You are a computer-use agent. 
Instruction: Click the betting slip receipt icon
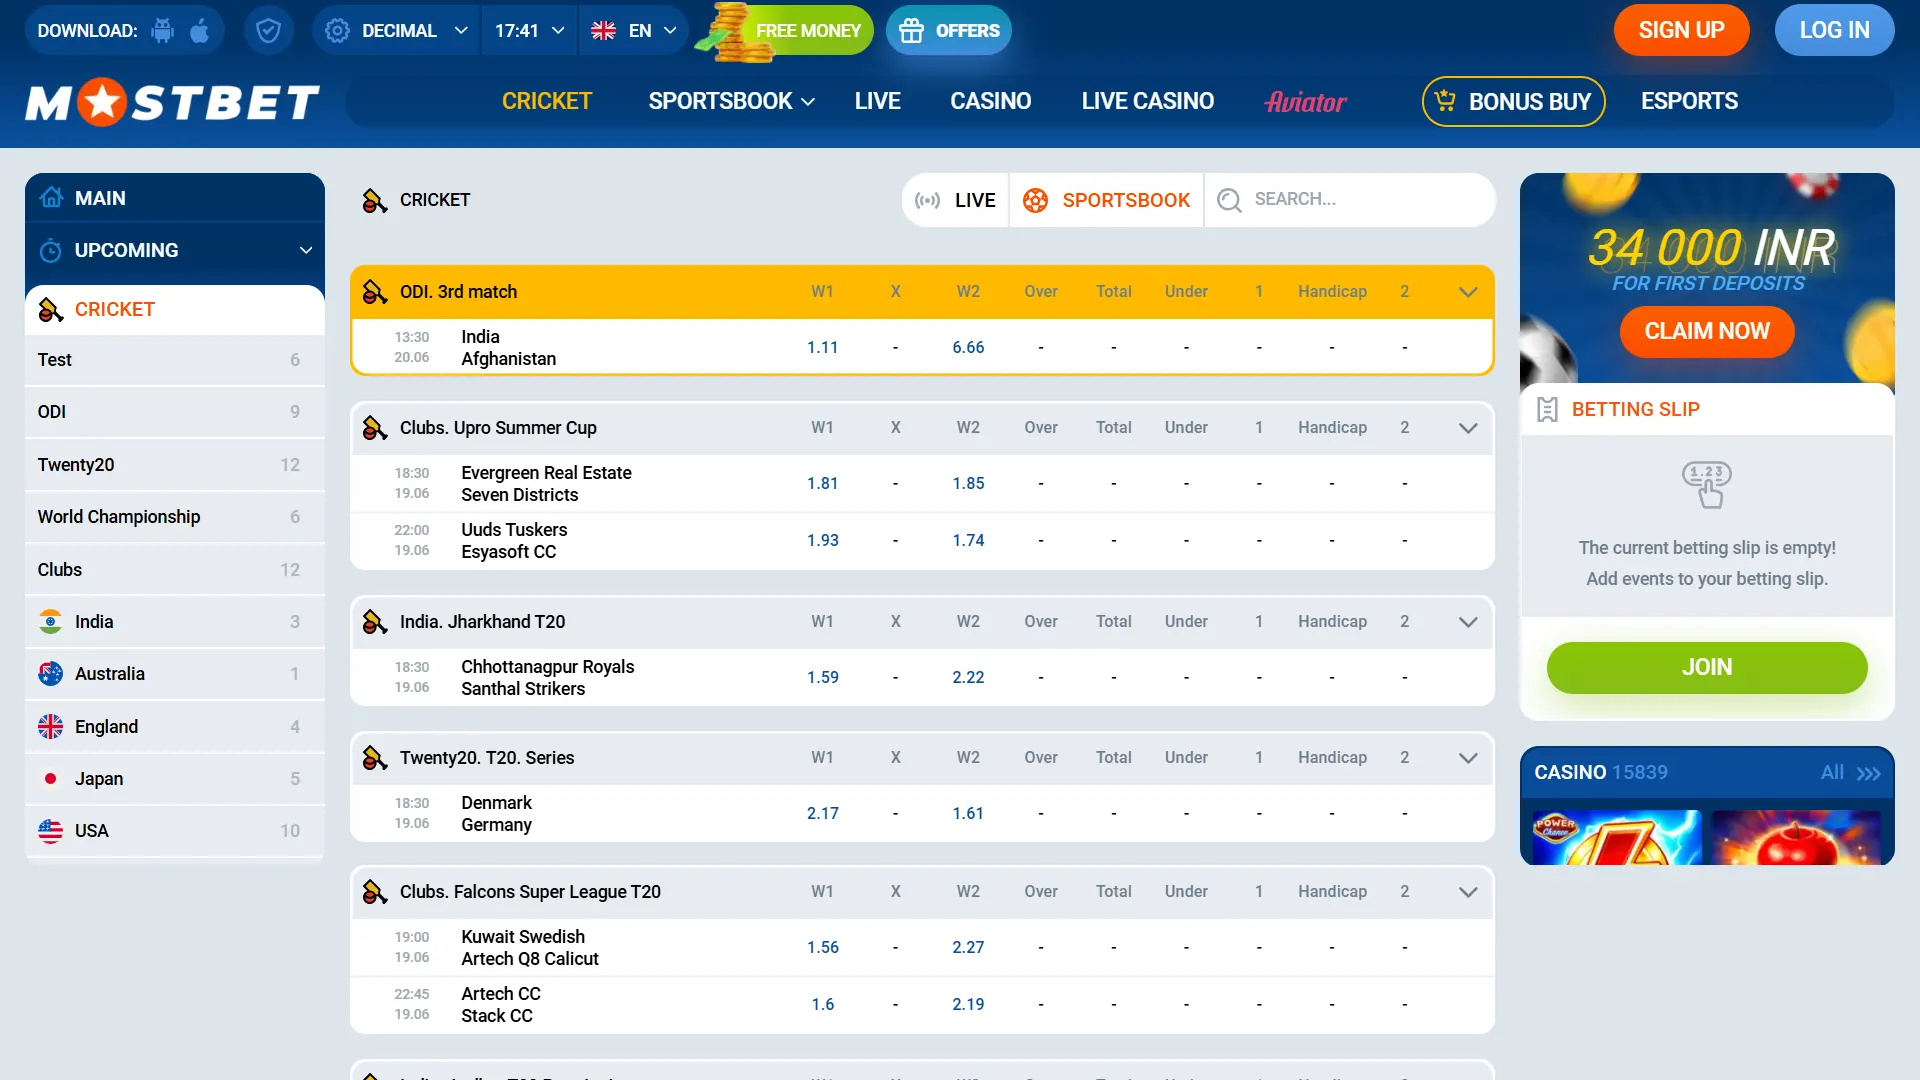pyautogui.click(x=1547, y=409)
